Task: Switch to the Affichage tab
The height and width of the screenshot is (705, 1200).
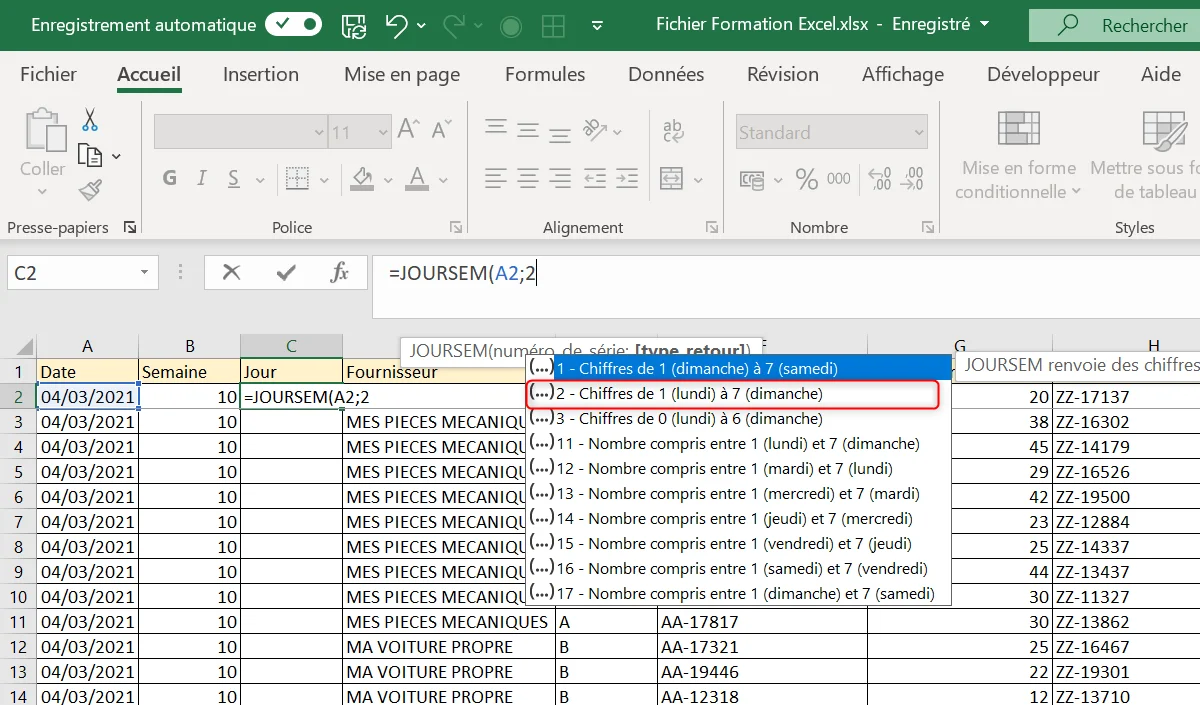Action: tap(903, 74)
